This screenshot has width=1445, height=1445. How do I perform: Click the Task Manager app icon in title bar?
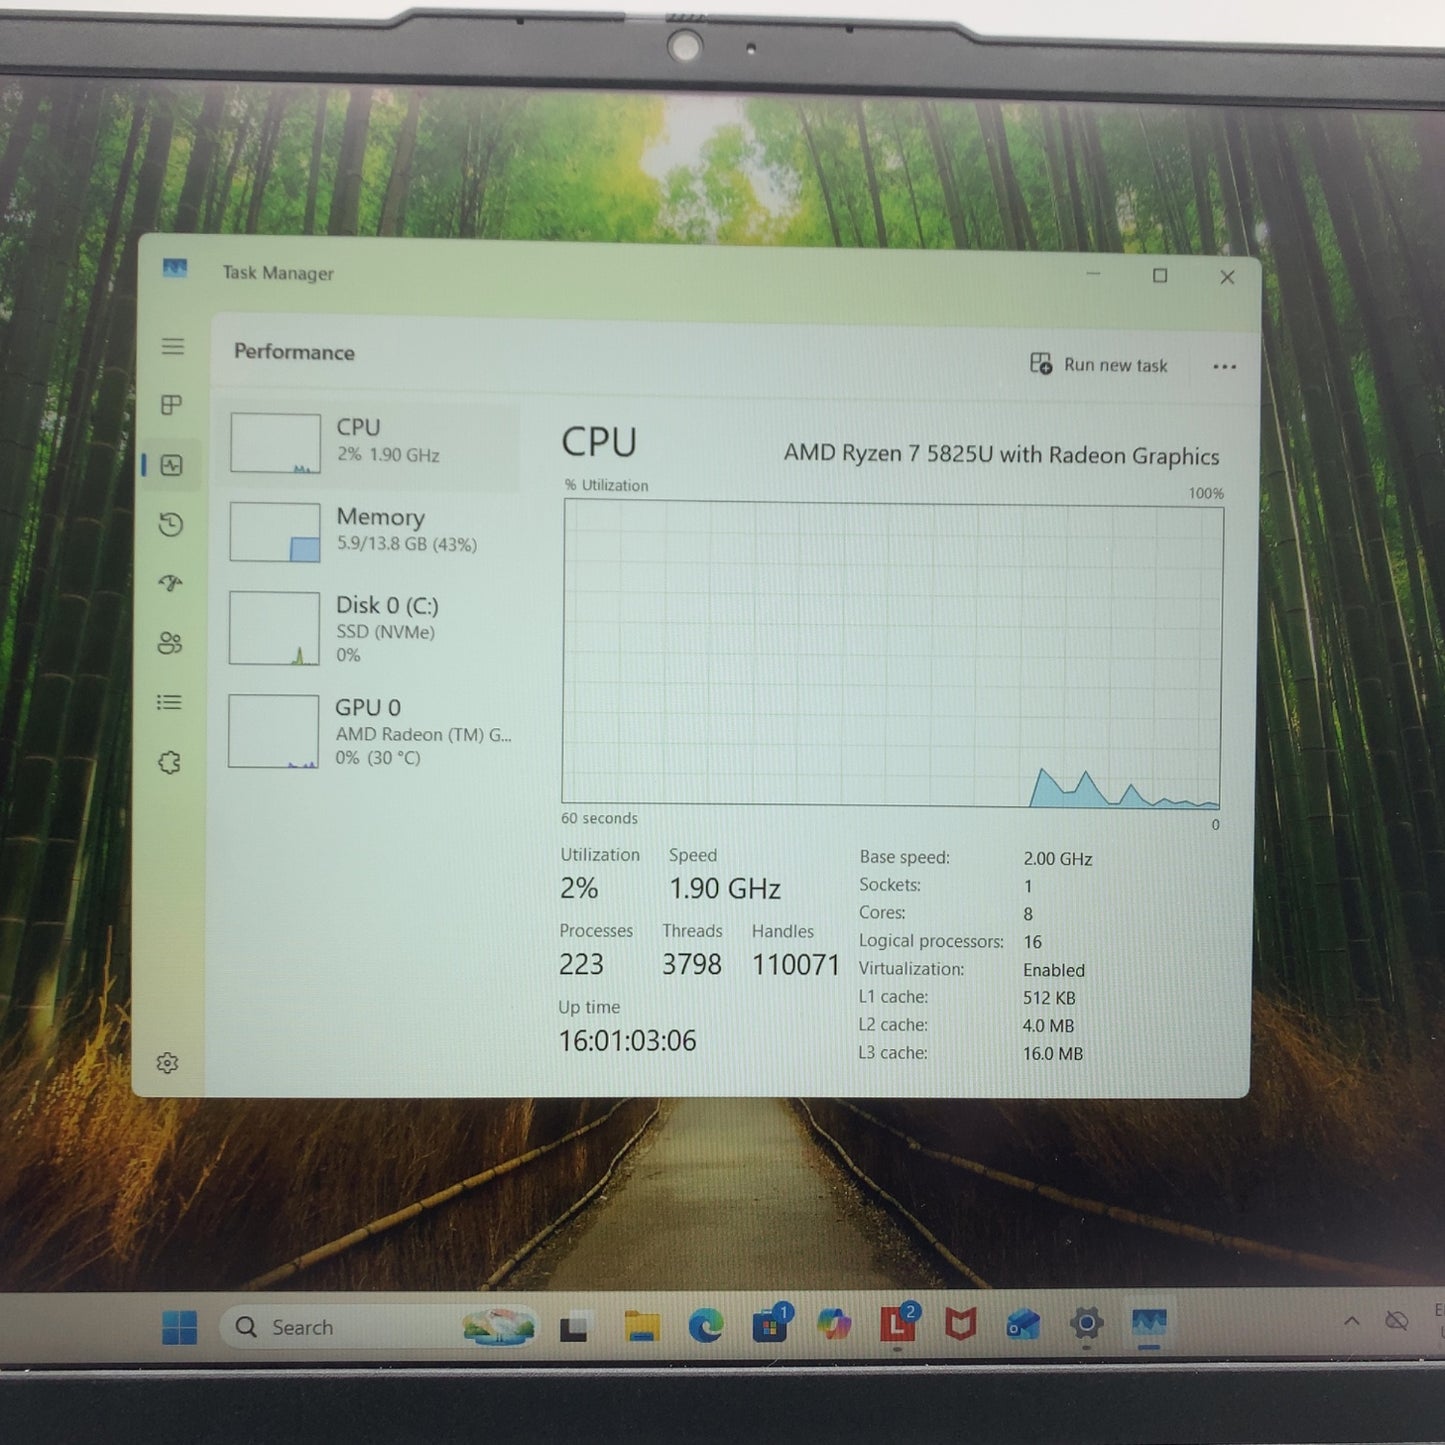coord(175,268)
